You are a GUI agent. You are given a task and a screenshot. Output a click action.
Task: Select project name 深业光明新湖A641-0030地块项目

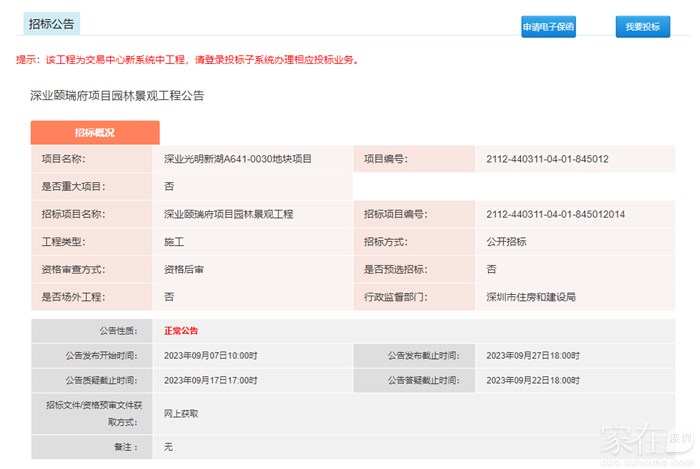(238, 159)
